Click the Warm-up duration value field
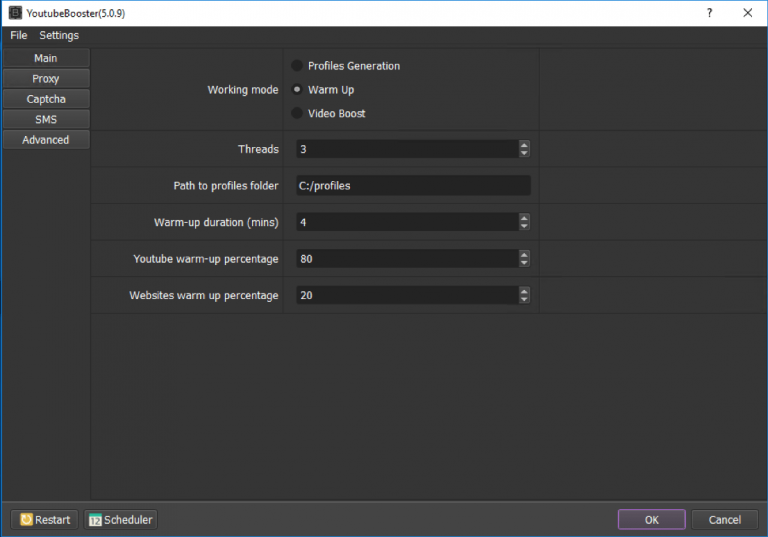Screen dimensions: 768x537 408,222
